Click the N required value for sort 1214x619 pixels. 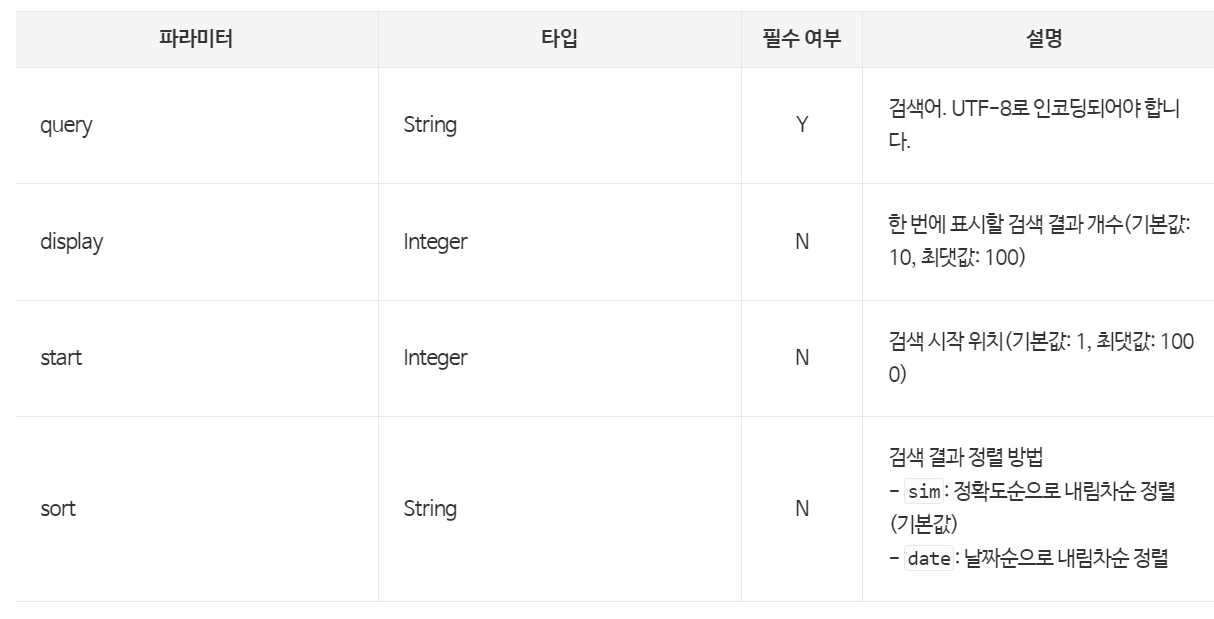tap(801, 509)
